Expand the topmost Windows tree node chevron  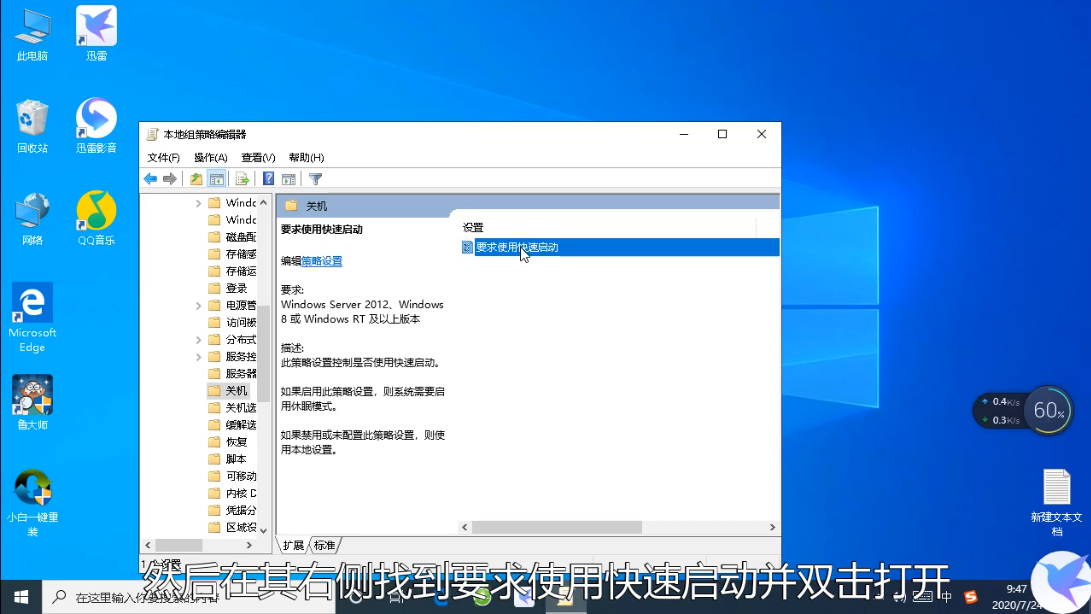point(197,202)
